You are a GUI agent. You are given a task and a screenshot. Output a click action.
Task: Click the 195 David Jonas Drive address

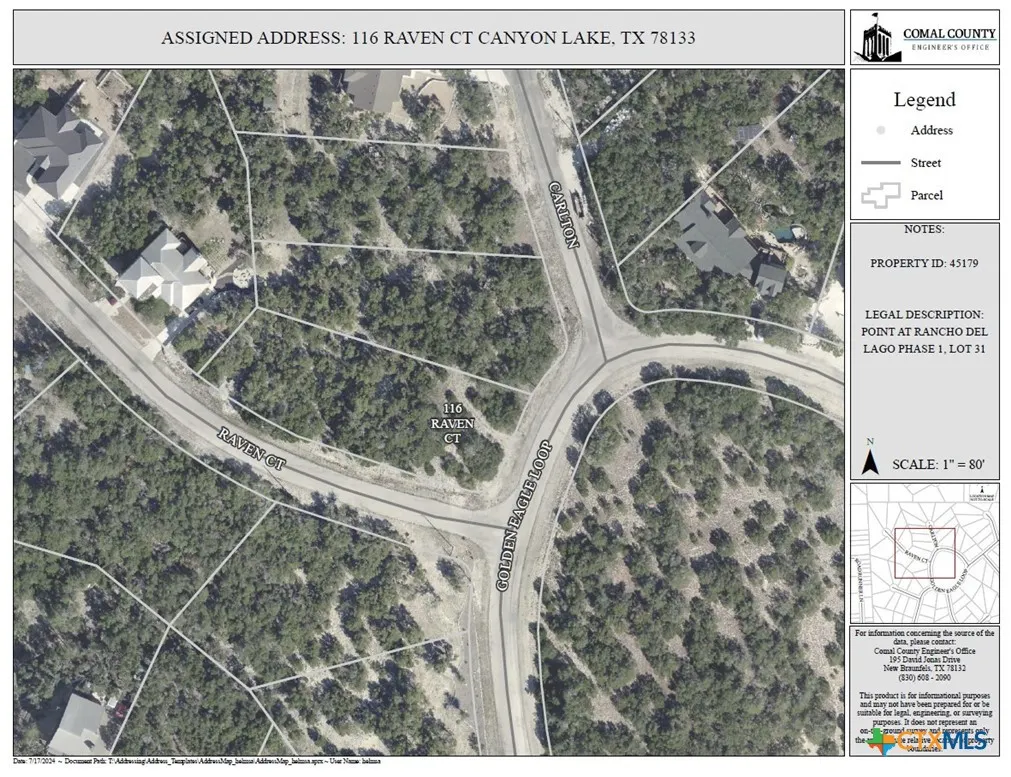tap(925, 660)
